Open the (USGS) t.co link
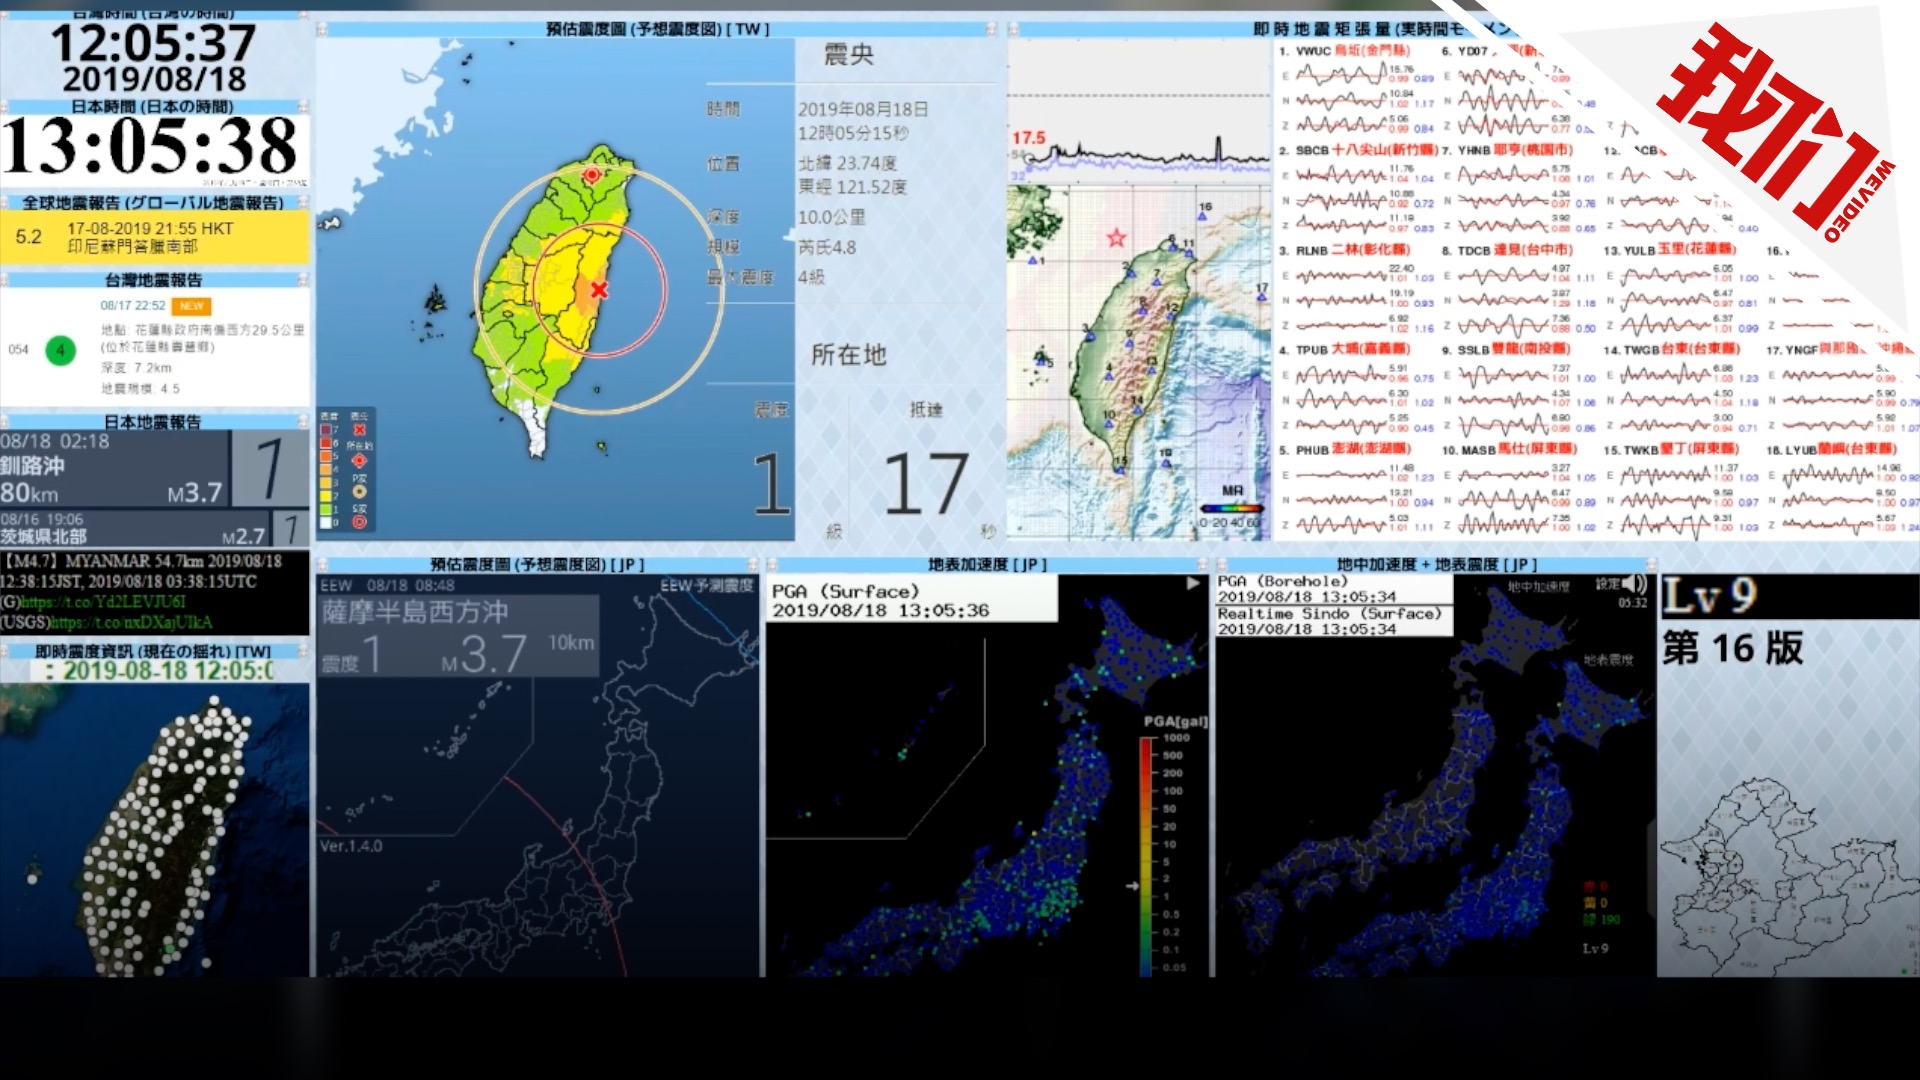This screenshot has height=1080, width=1920. (130, 622)
